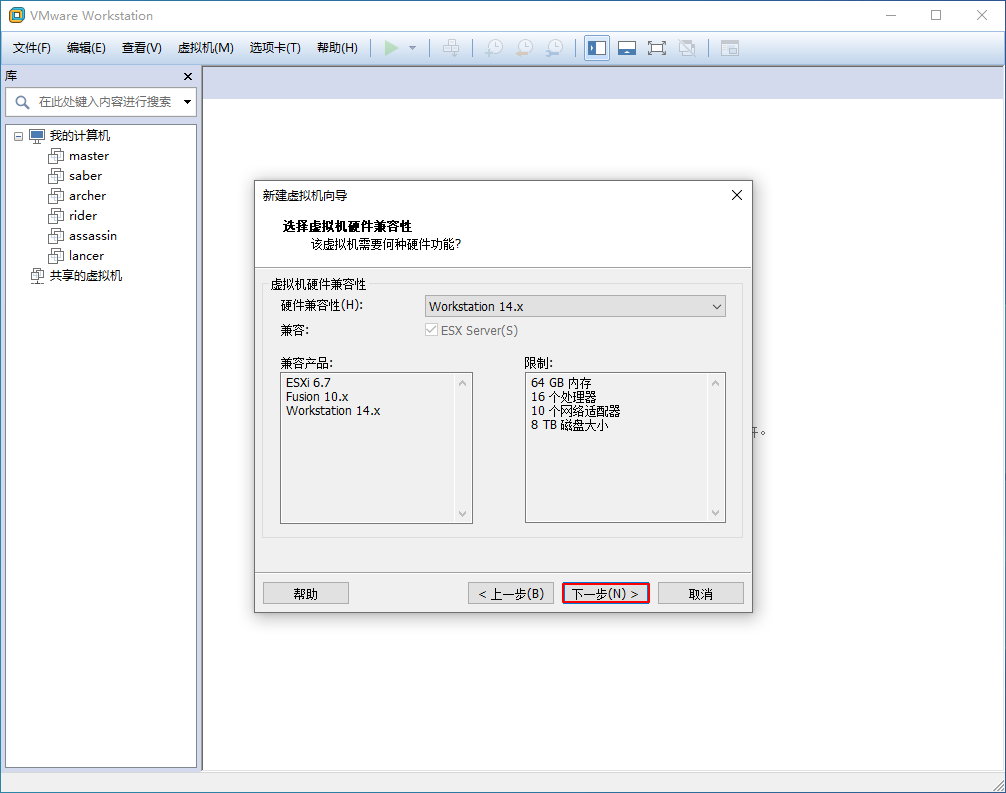This screenshot has width=1006, height=793.
Task: Show or hide the thumbnail bar
Action: pos(626,47)
